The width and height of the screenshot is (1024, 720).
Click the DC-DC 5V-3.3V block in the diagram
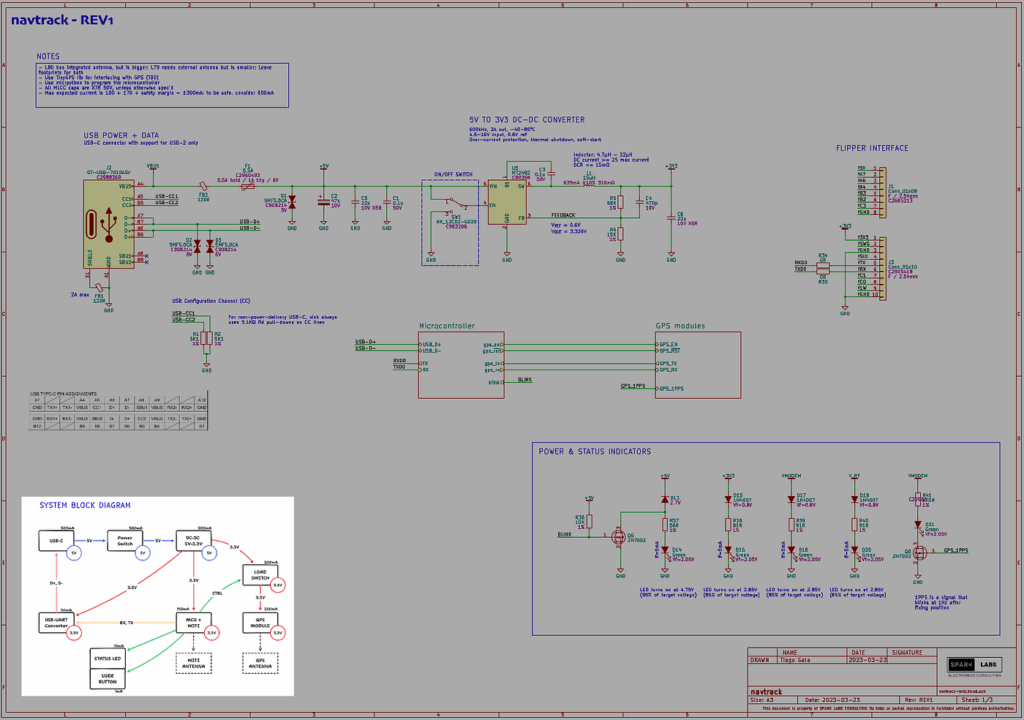click(193, 541)
